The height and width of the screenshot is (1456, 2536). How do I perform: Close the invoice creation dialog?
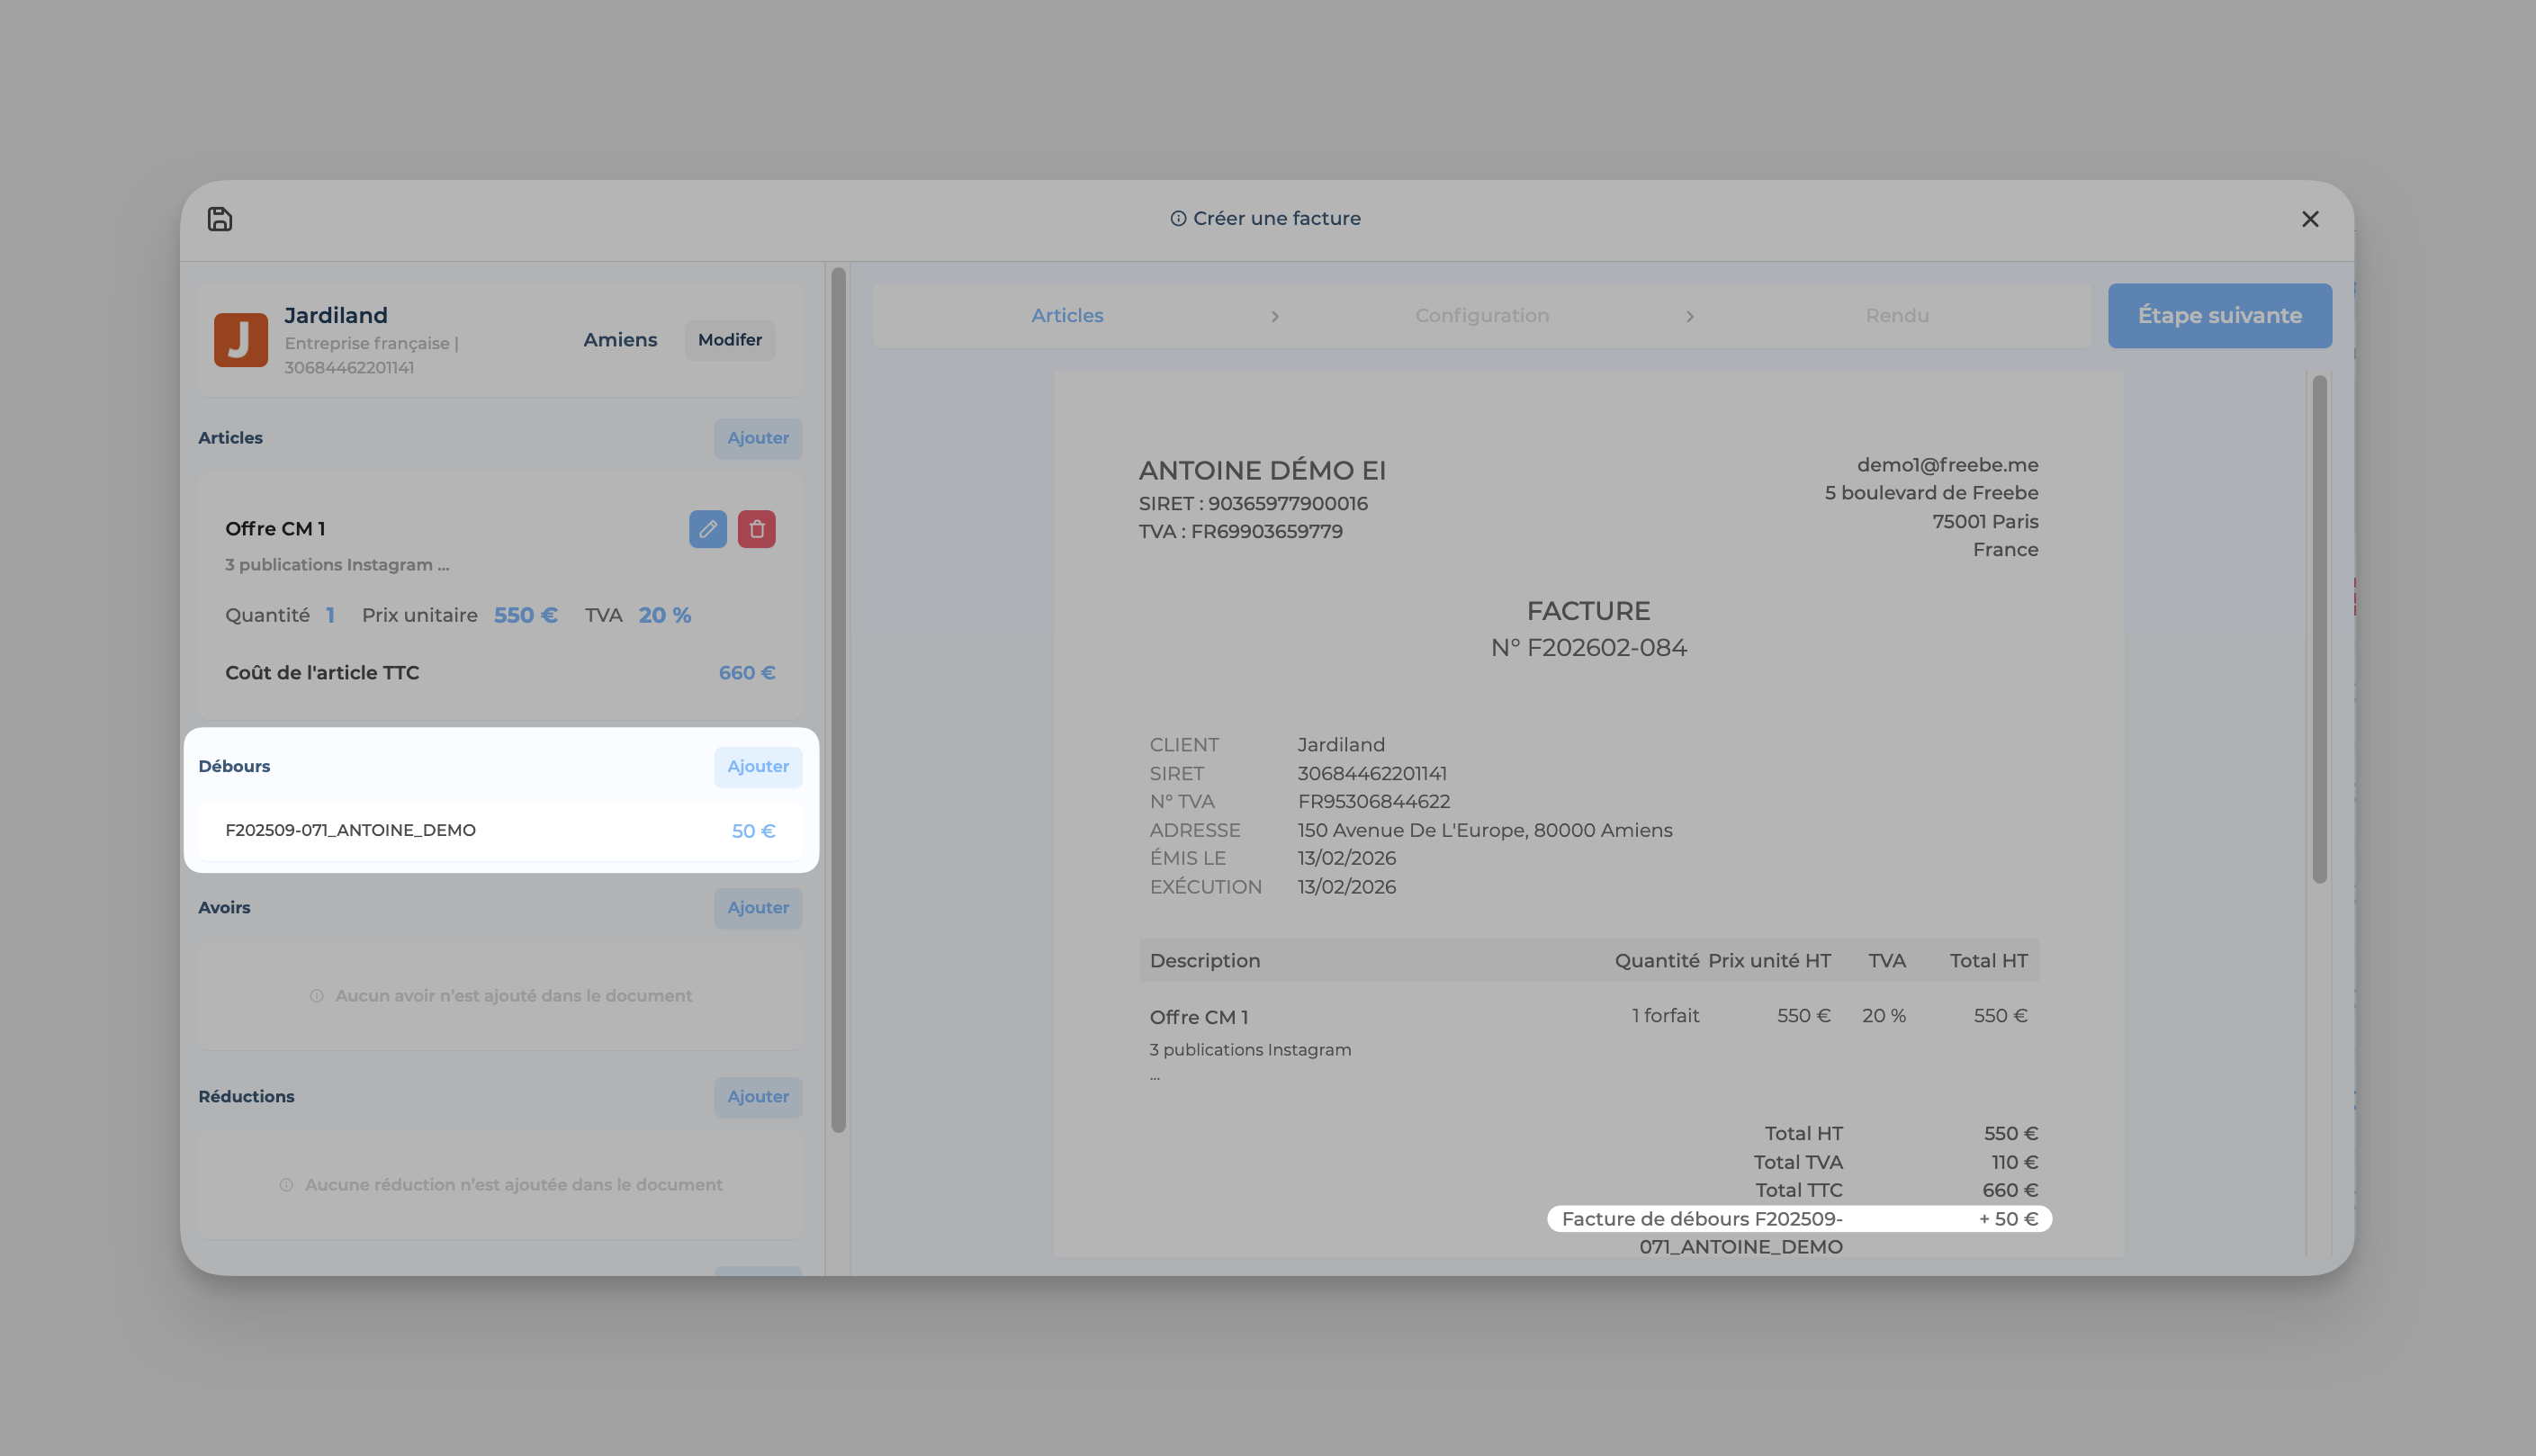point(2309,219)
